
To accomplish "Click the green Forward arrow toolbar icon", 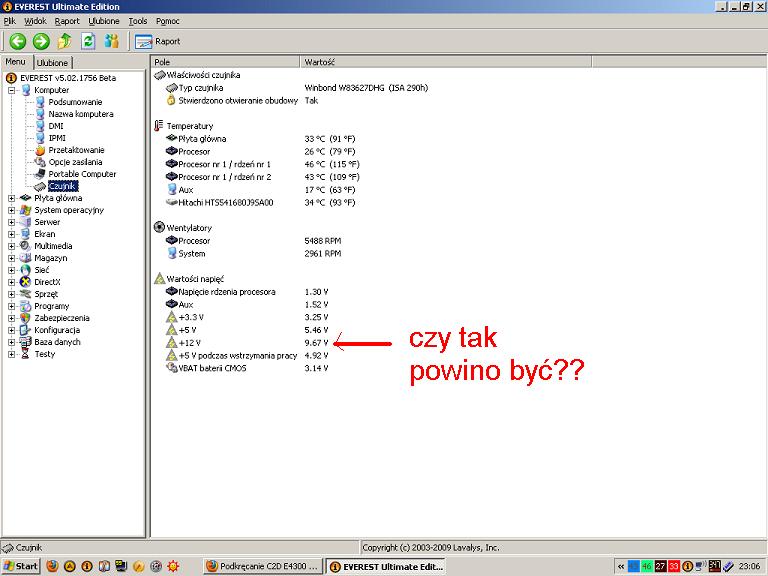I will (x=41, y=41).
